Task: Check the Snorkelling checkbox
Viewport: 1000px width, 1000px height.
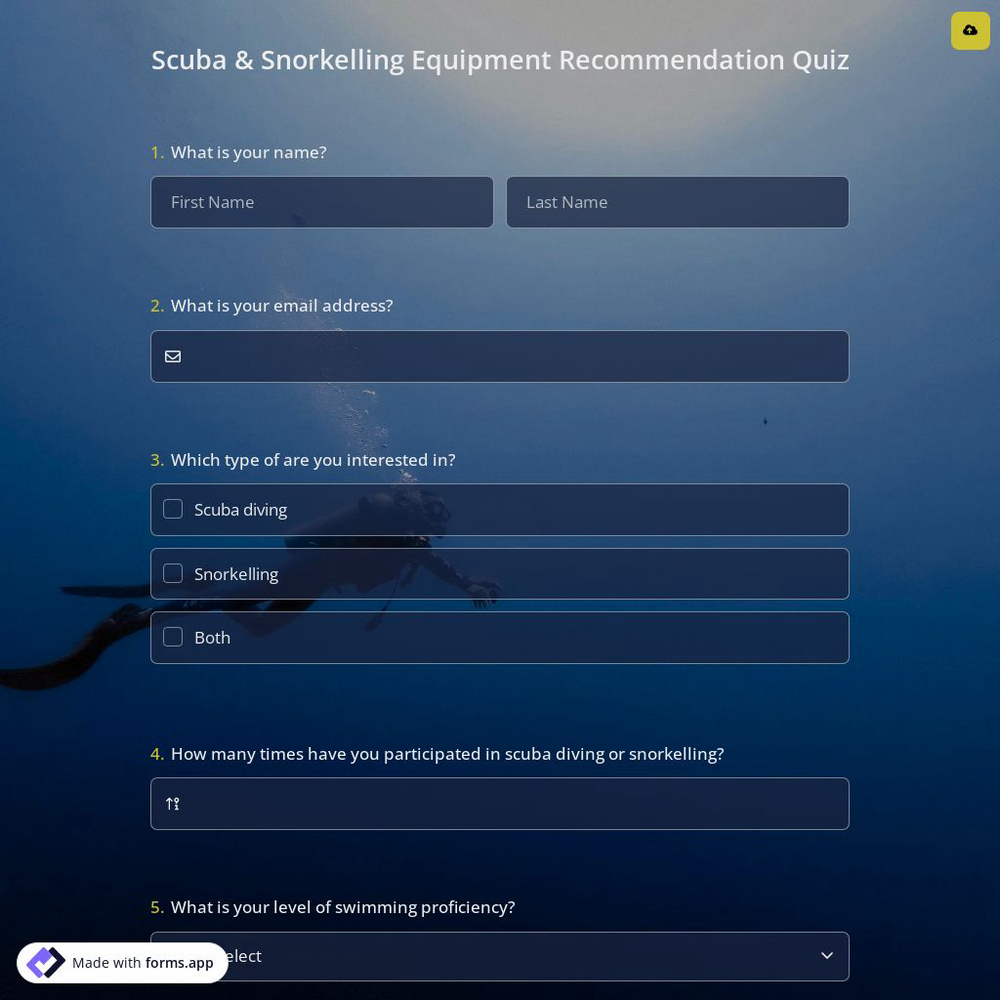Action: click(173, 573)
